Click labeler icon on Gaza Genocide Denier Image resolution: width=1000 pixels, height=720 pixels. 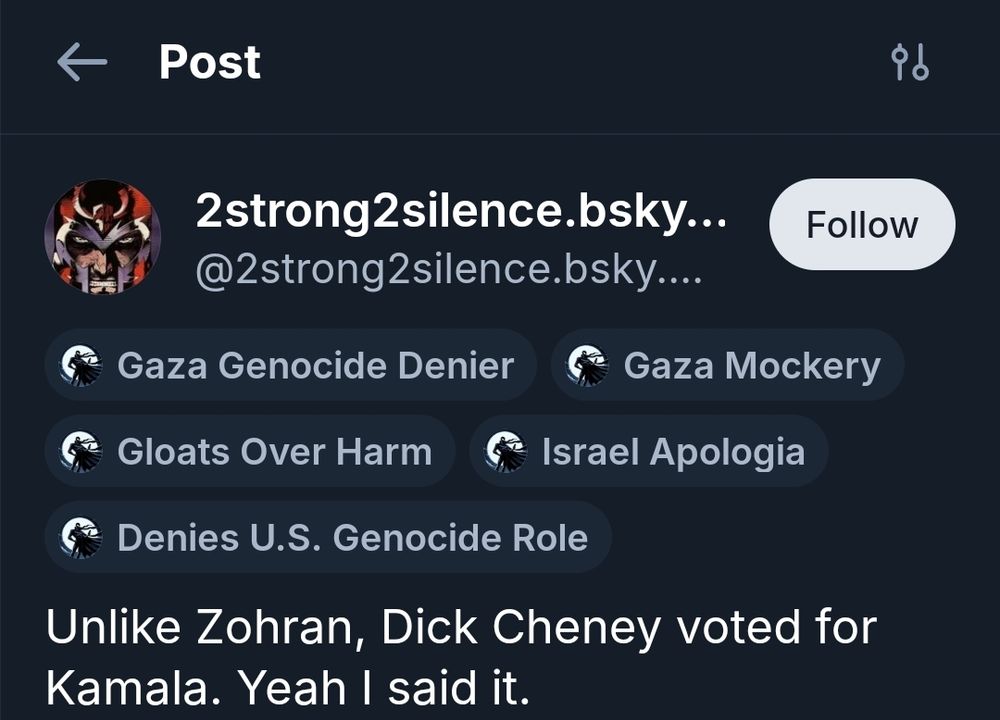coord(81,366)
